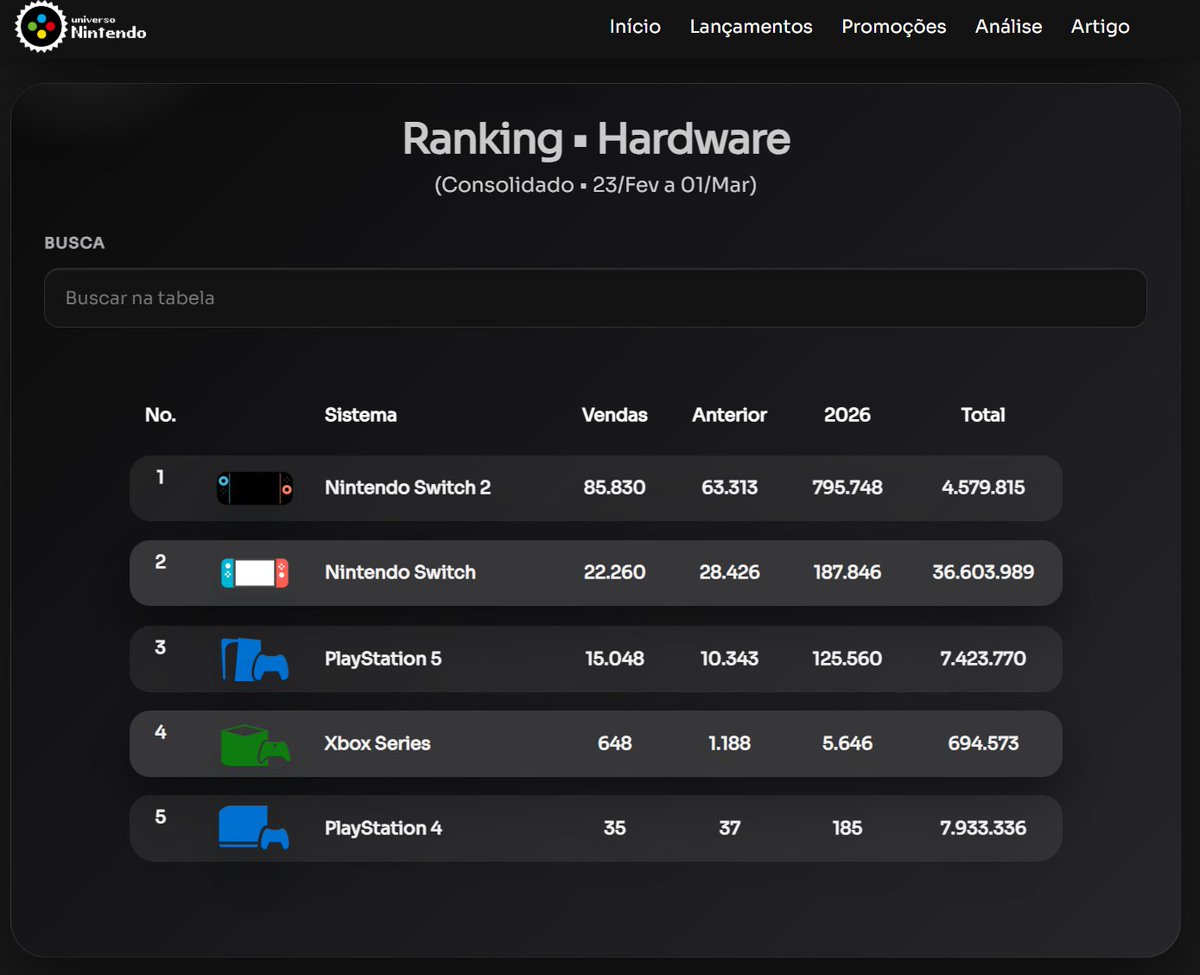Click the 10.343 previous-week value
The width and height of the screenshot is (1200, 975).
(730, 659)
